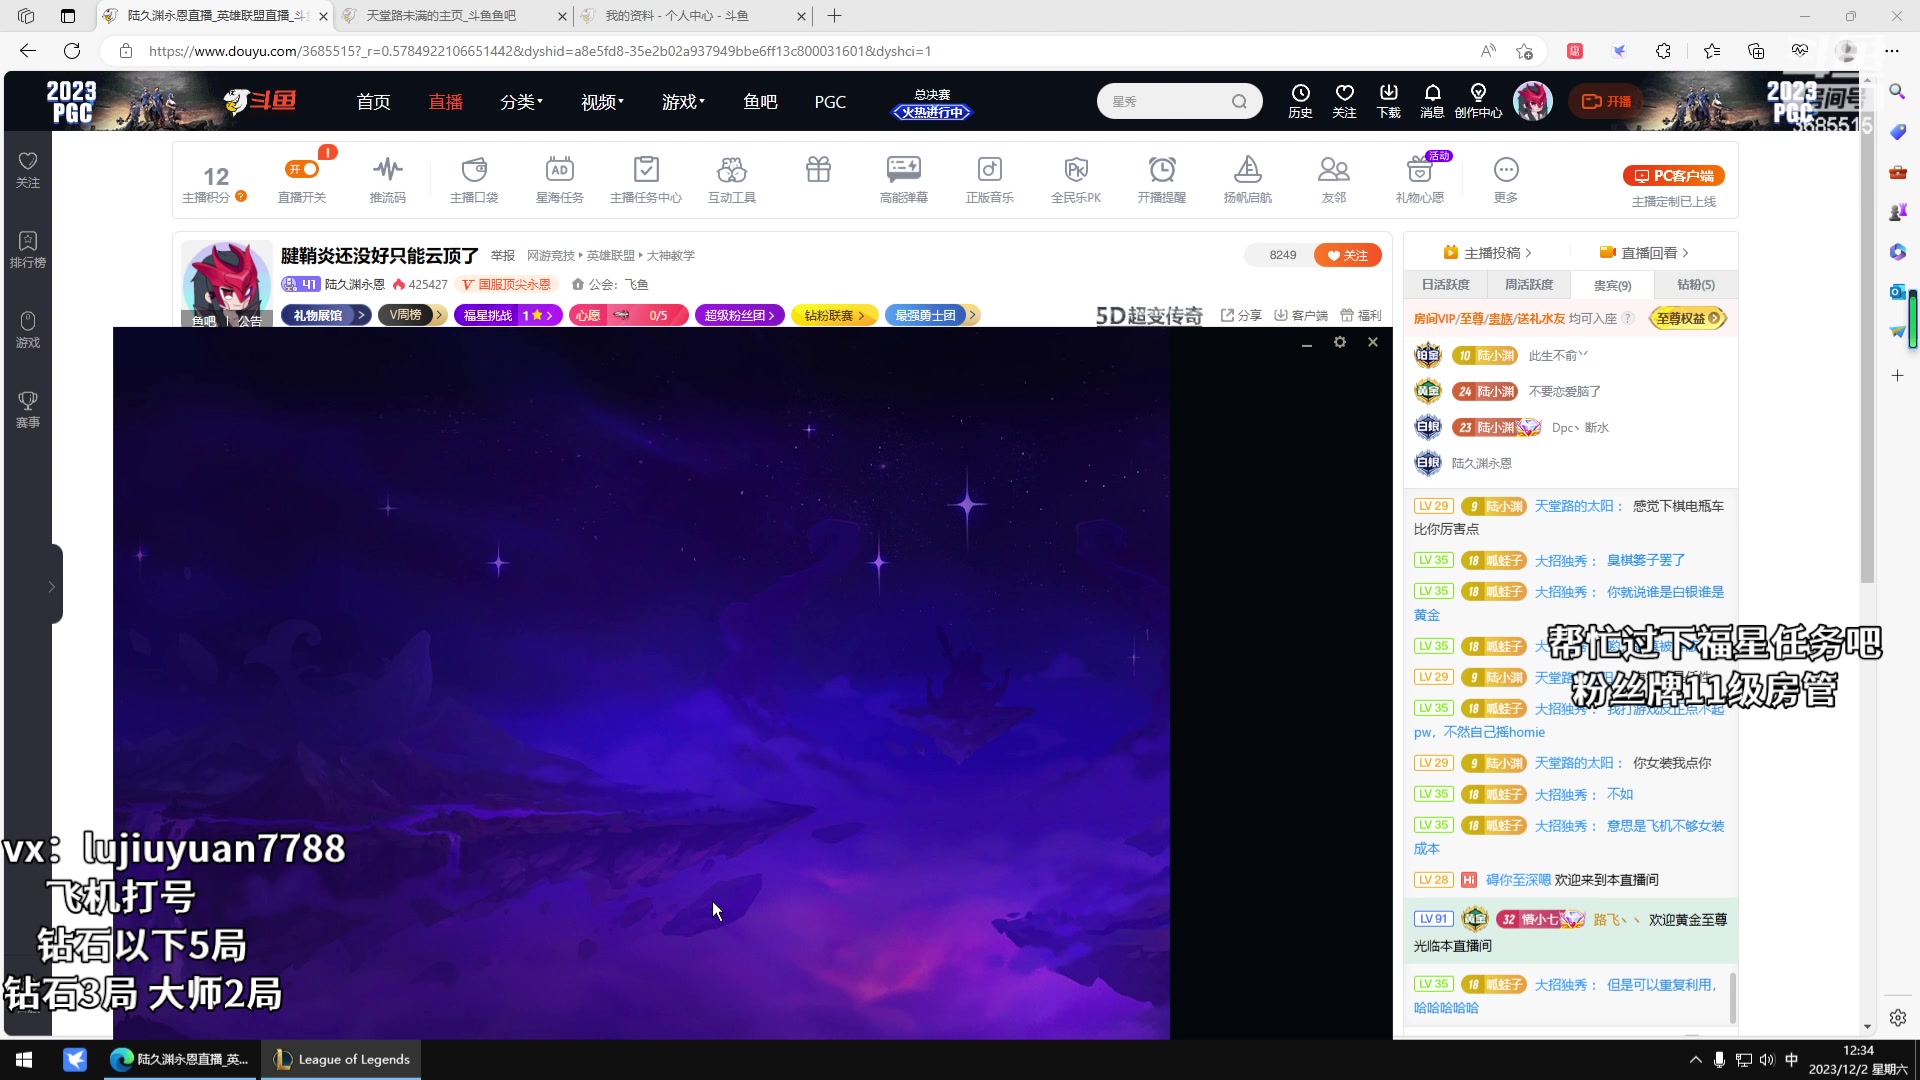Click the player settings gear icon
Viewport: 1920px width, 1080px height.
click(1340, 342)
